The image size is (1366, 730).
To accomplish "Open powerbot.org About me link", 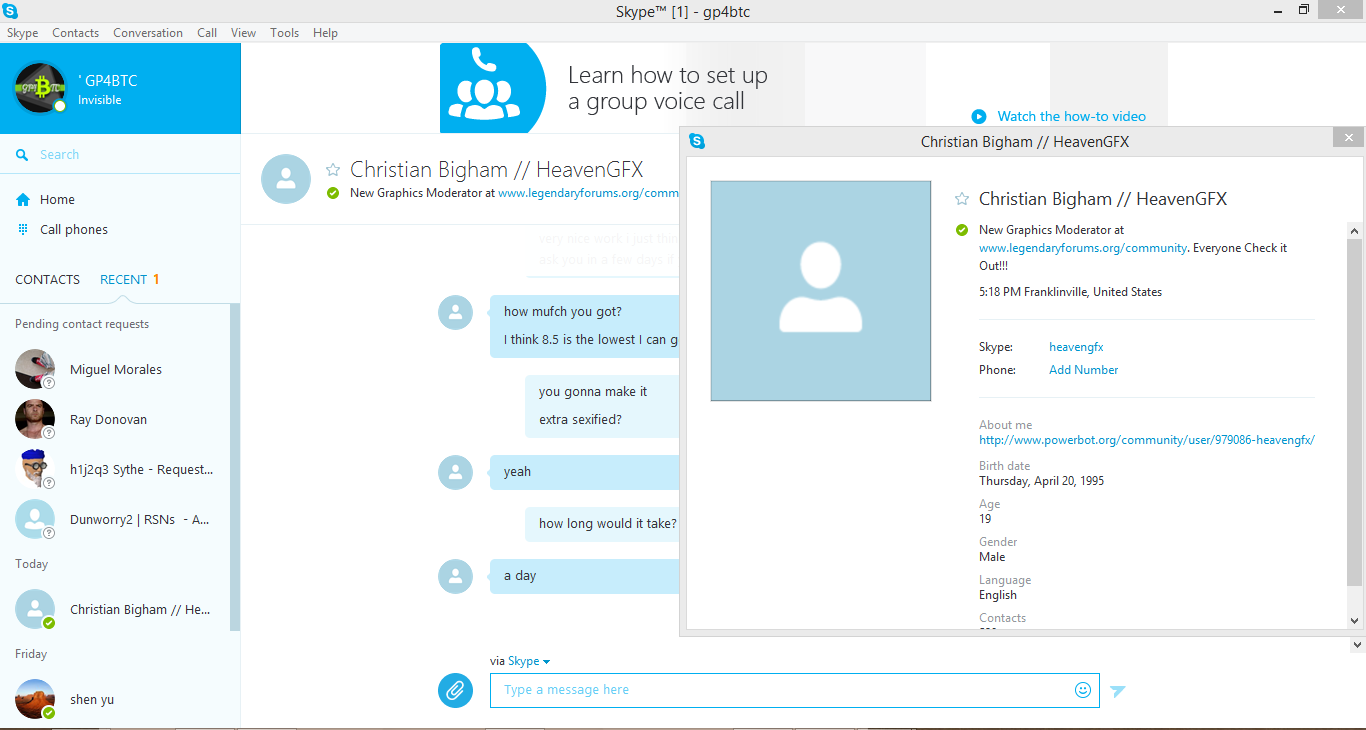I will (x=1147, y=440).
